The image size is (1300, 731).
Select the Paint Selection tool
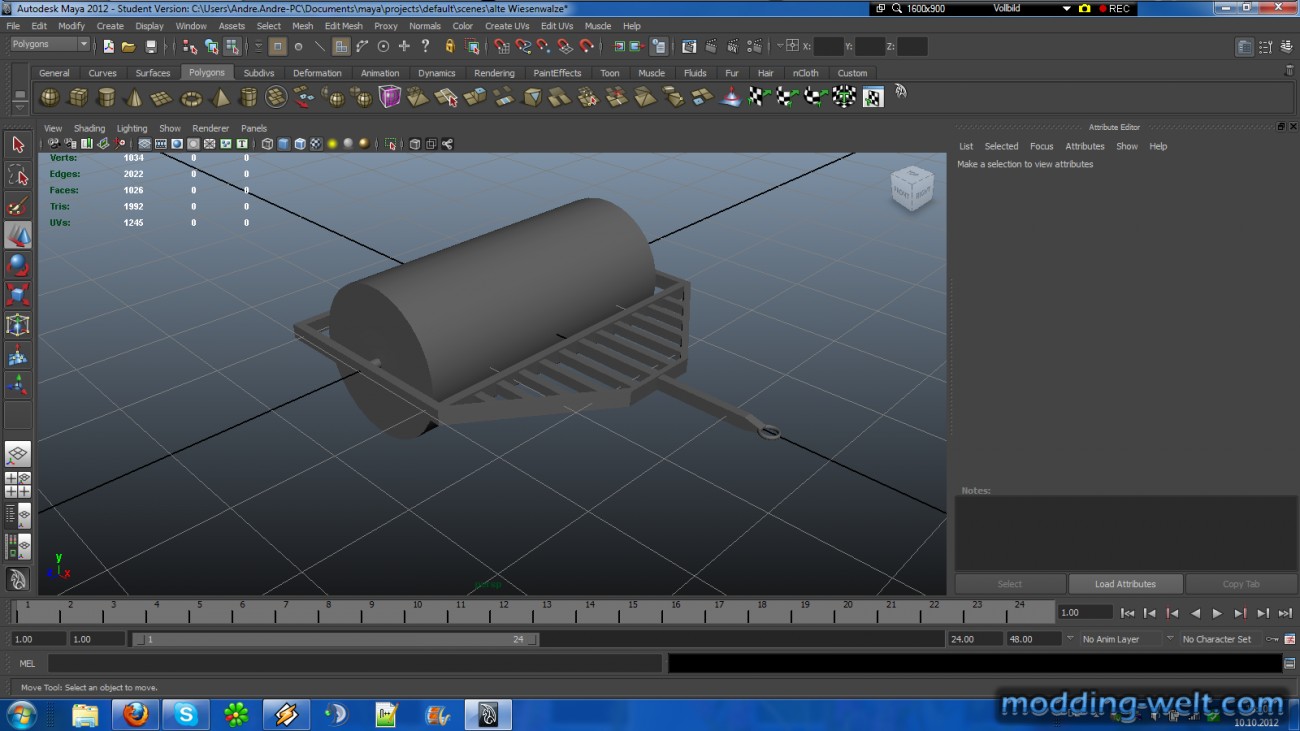click(18, 206)
